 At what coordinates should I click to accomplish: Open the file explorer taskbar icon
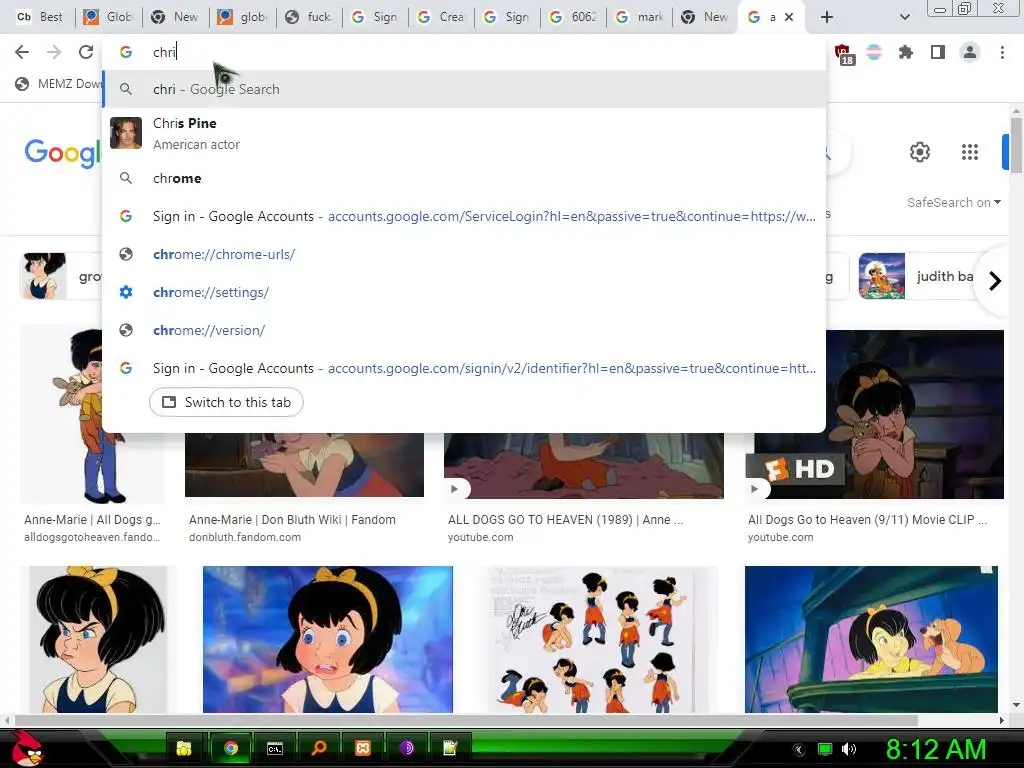click(x=184, y=748)
